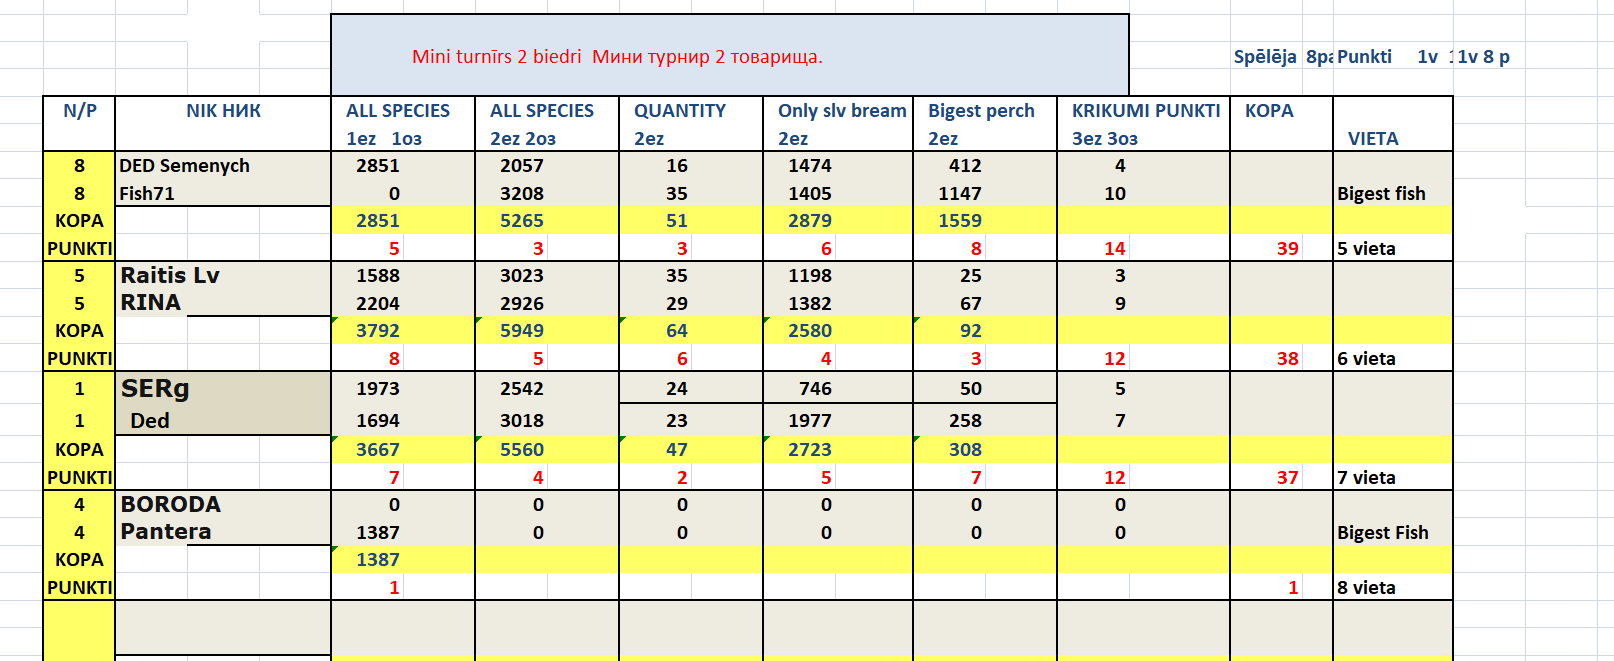This screenshot has width=1614, height=661.
Task: Select the cell showing 3208
Action: tap(522, 194)
